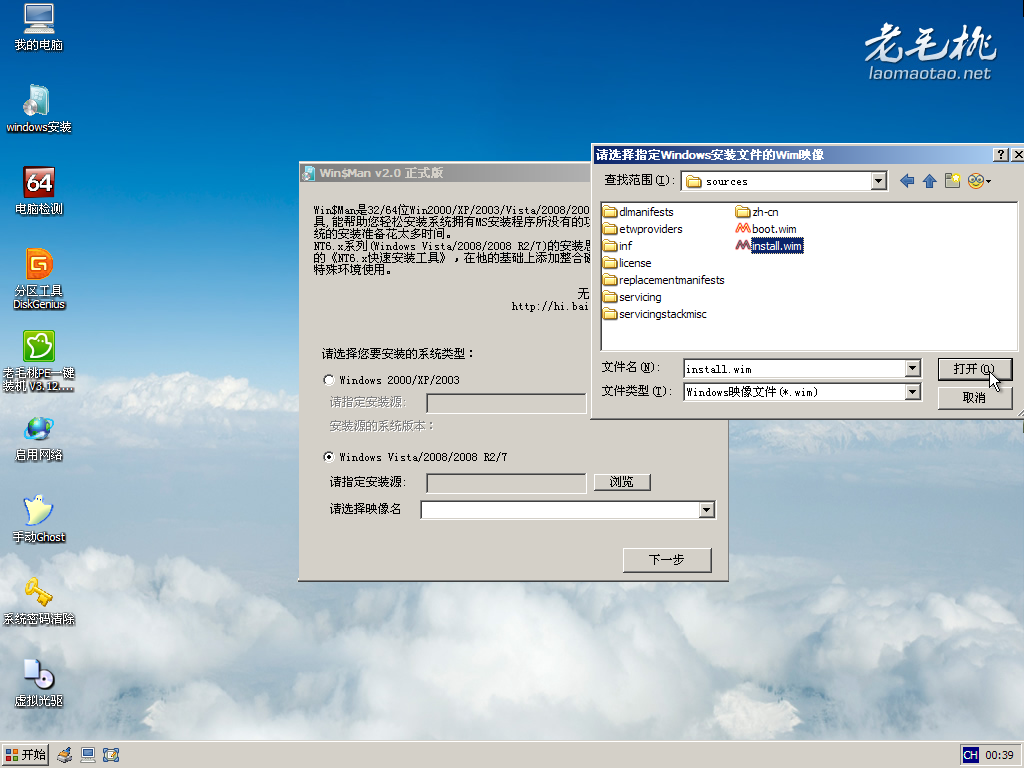Select the zh-cn folder
Viewport: 1024px width, 768px height.
coord(757,212)
